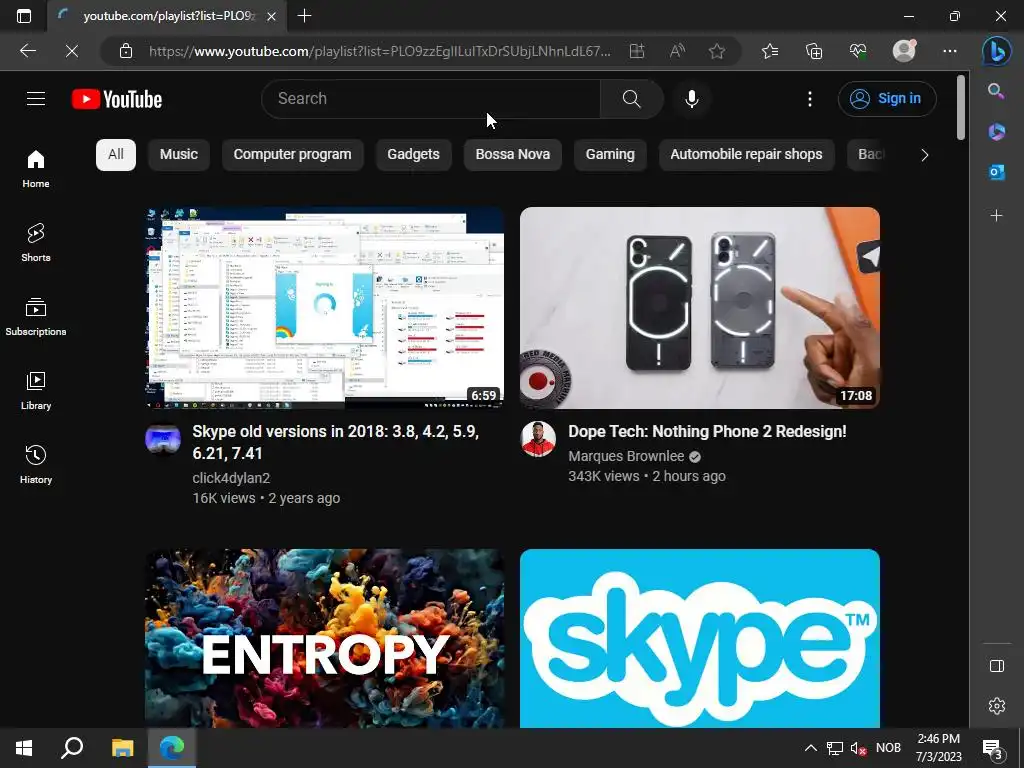Go to Home in sidebar
The width and height of the screenshot is (1024, 768).
click(x=36, y=169)
